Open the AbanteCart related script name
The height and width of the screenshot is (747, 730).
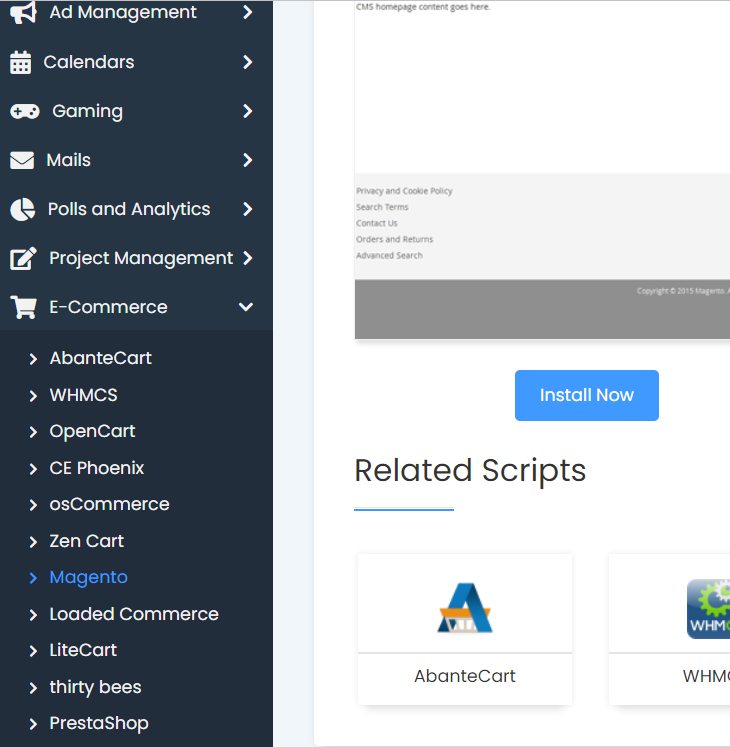(465, 676)
